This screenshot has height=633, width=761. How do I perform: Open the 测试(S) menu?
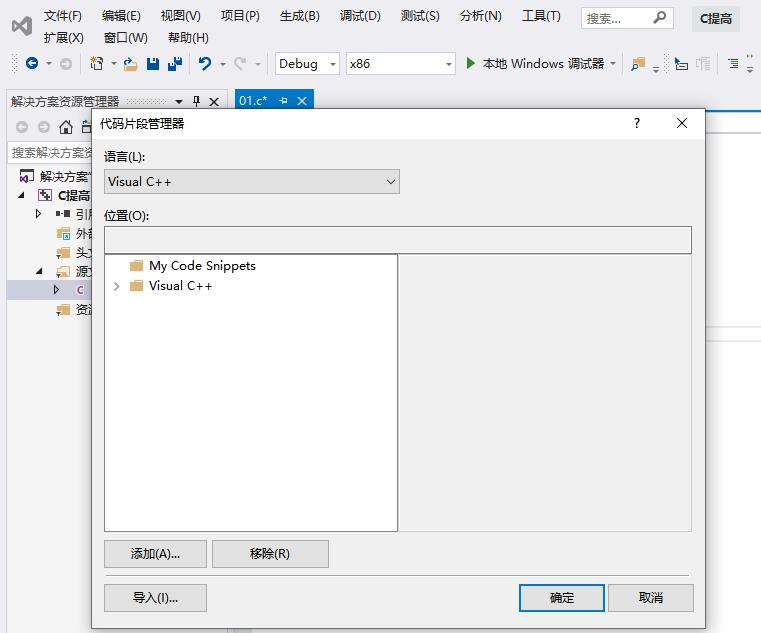point(420,16)
